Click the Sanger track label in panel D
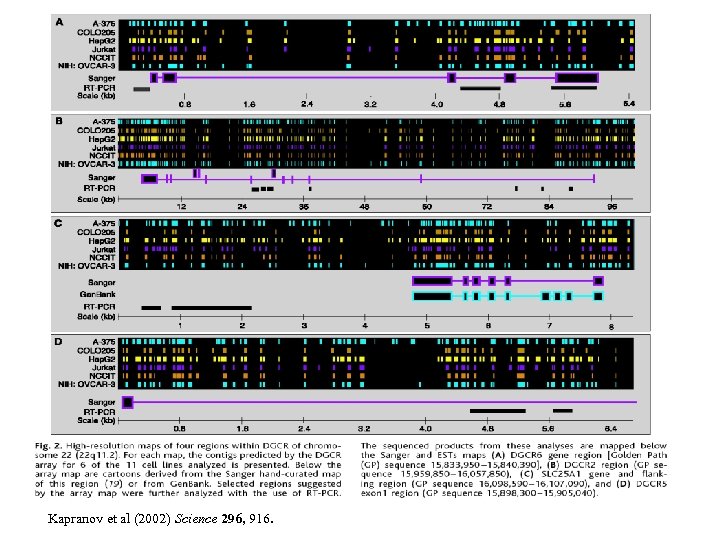The width and height of the screenshot is (720, 540). coord(102,402)
